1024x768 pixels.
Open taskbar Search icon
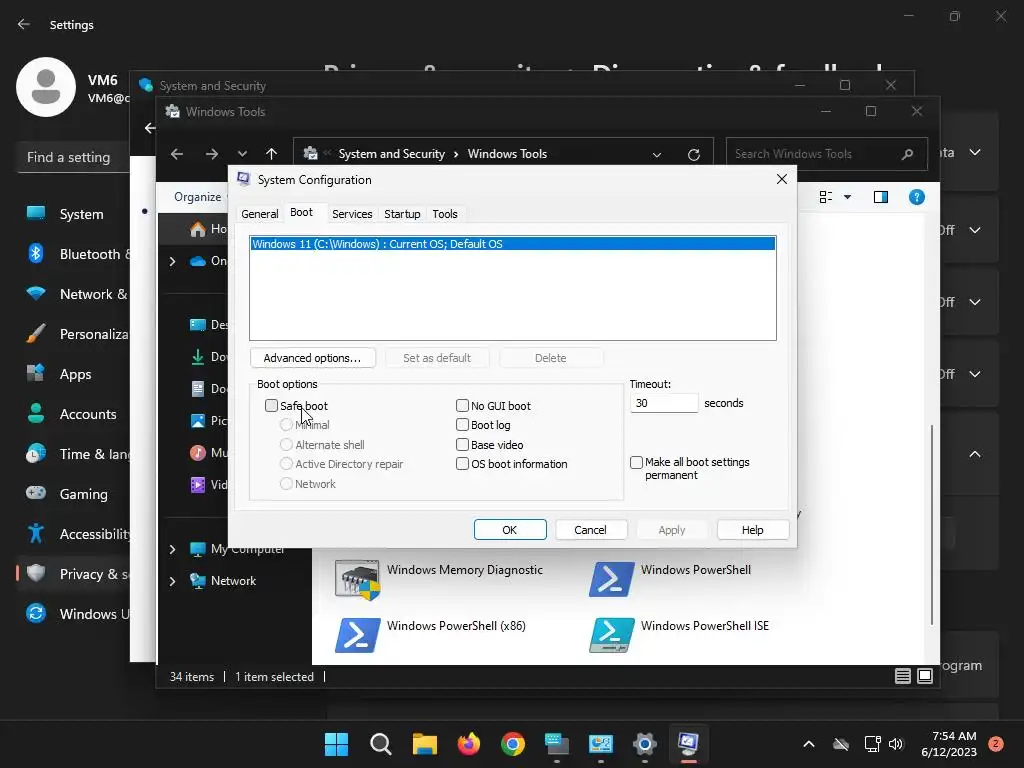[x=380, y=744]
